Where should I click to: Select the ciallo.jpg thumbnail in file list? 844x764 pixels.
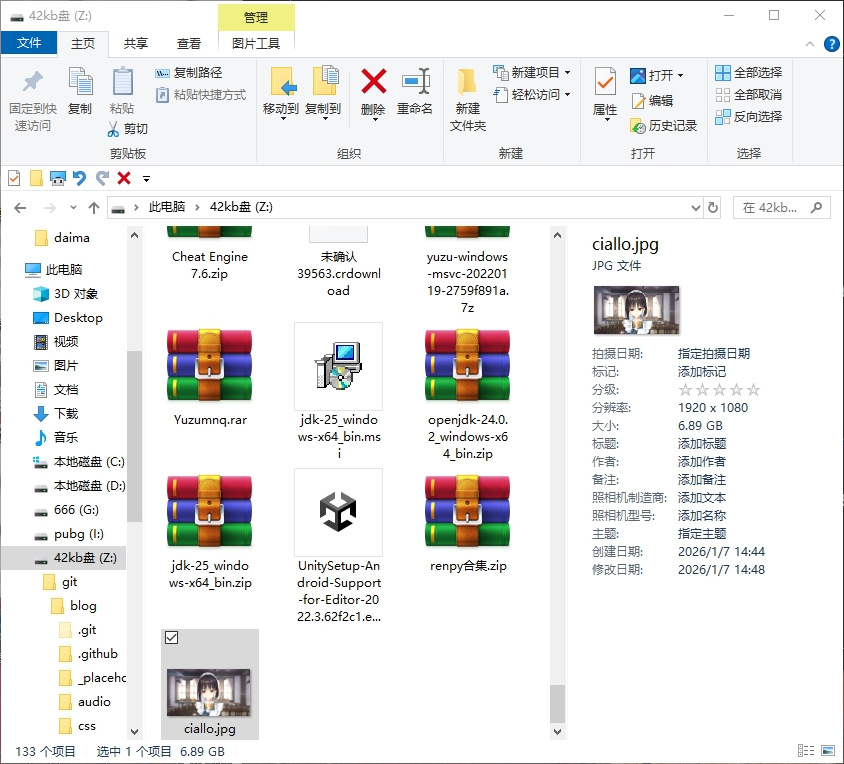pyautogui.click(x=209, y=692)
